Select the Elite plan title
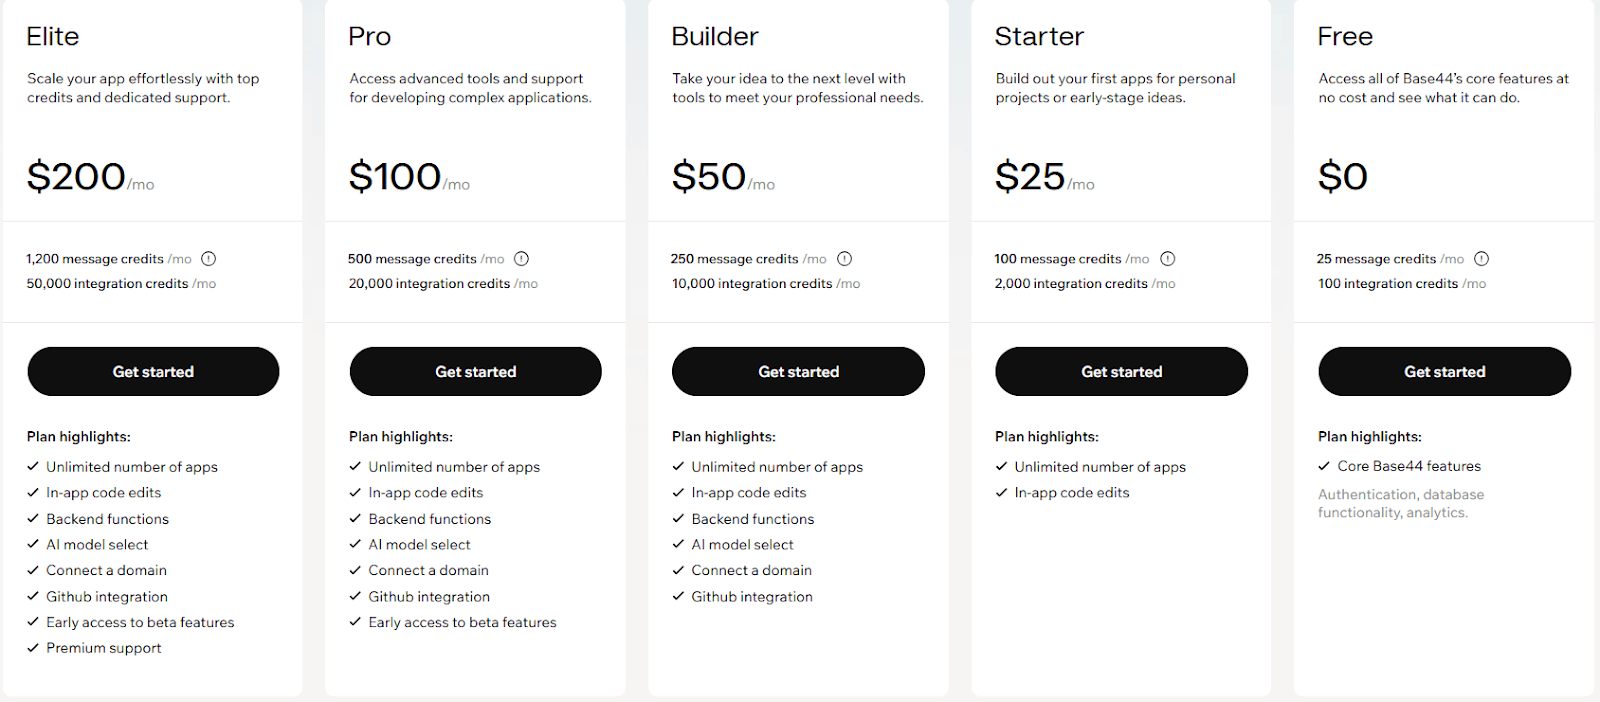 [52, 36]
